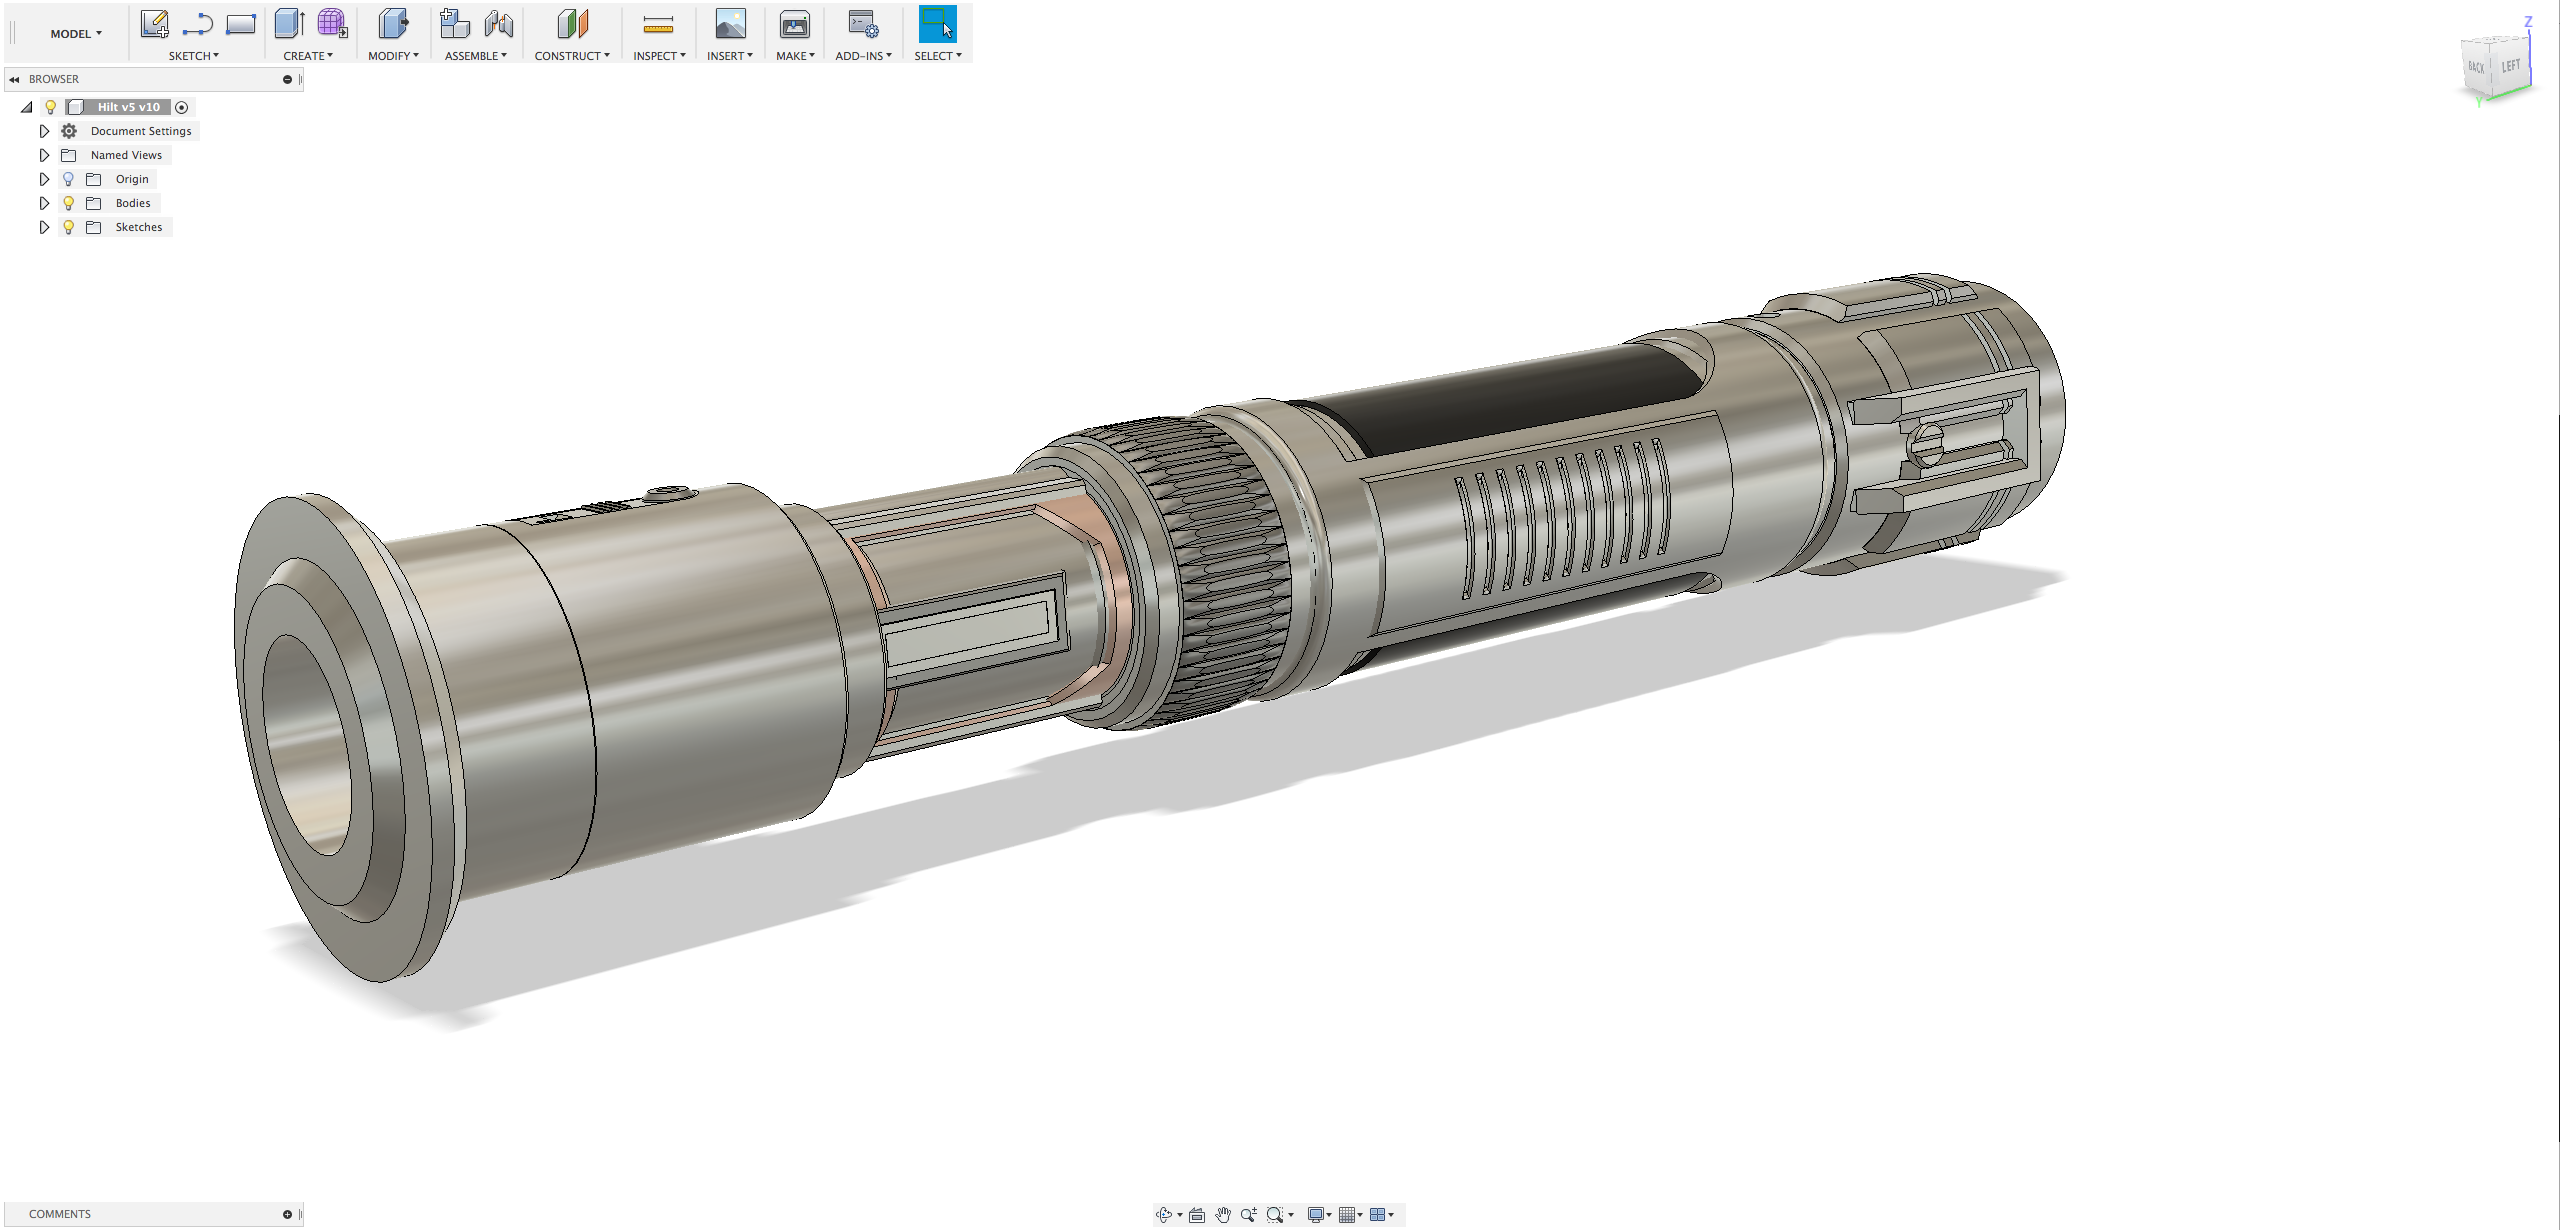Select the Named Views tree item
Screen dimensions: 2560x1230
pos(126,155)
